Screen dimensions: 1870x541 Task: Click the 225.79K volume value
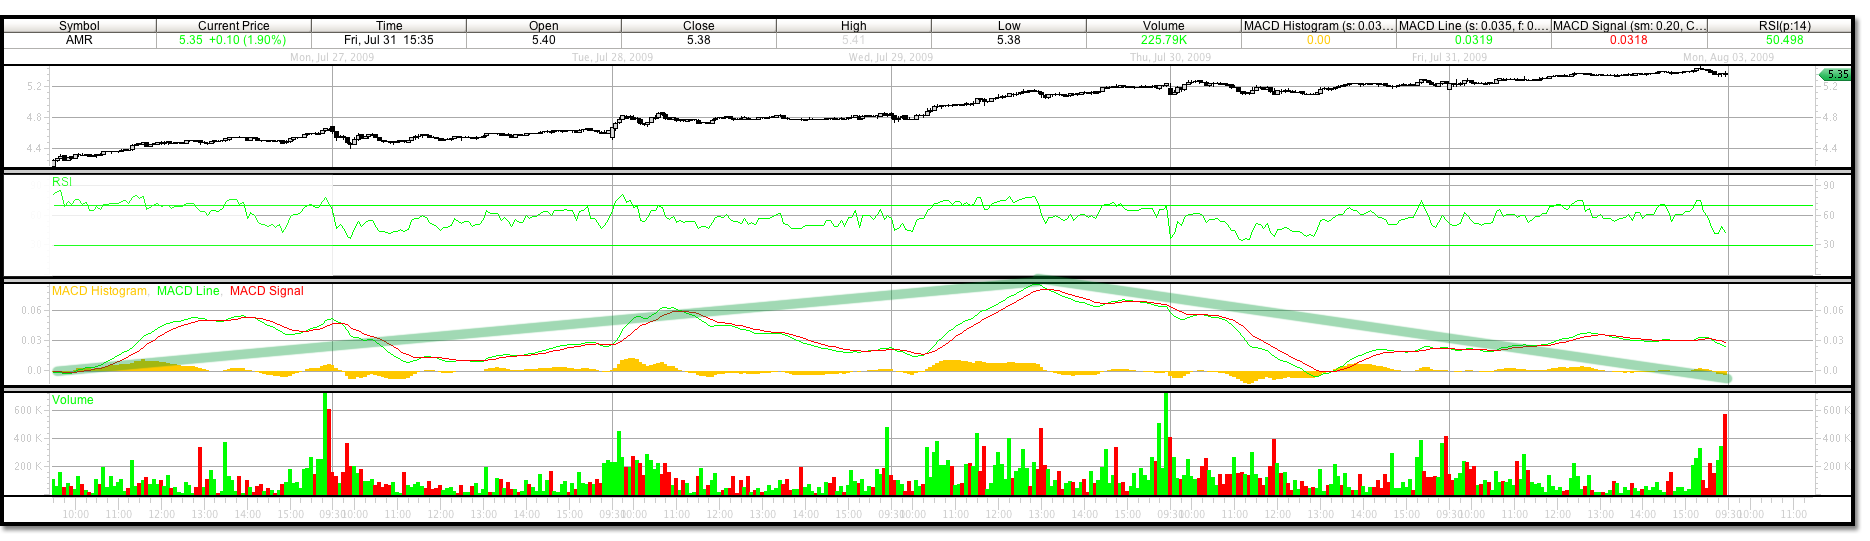tap(1163, 40)
